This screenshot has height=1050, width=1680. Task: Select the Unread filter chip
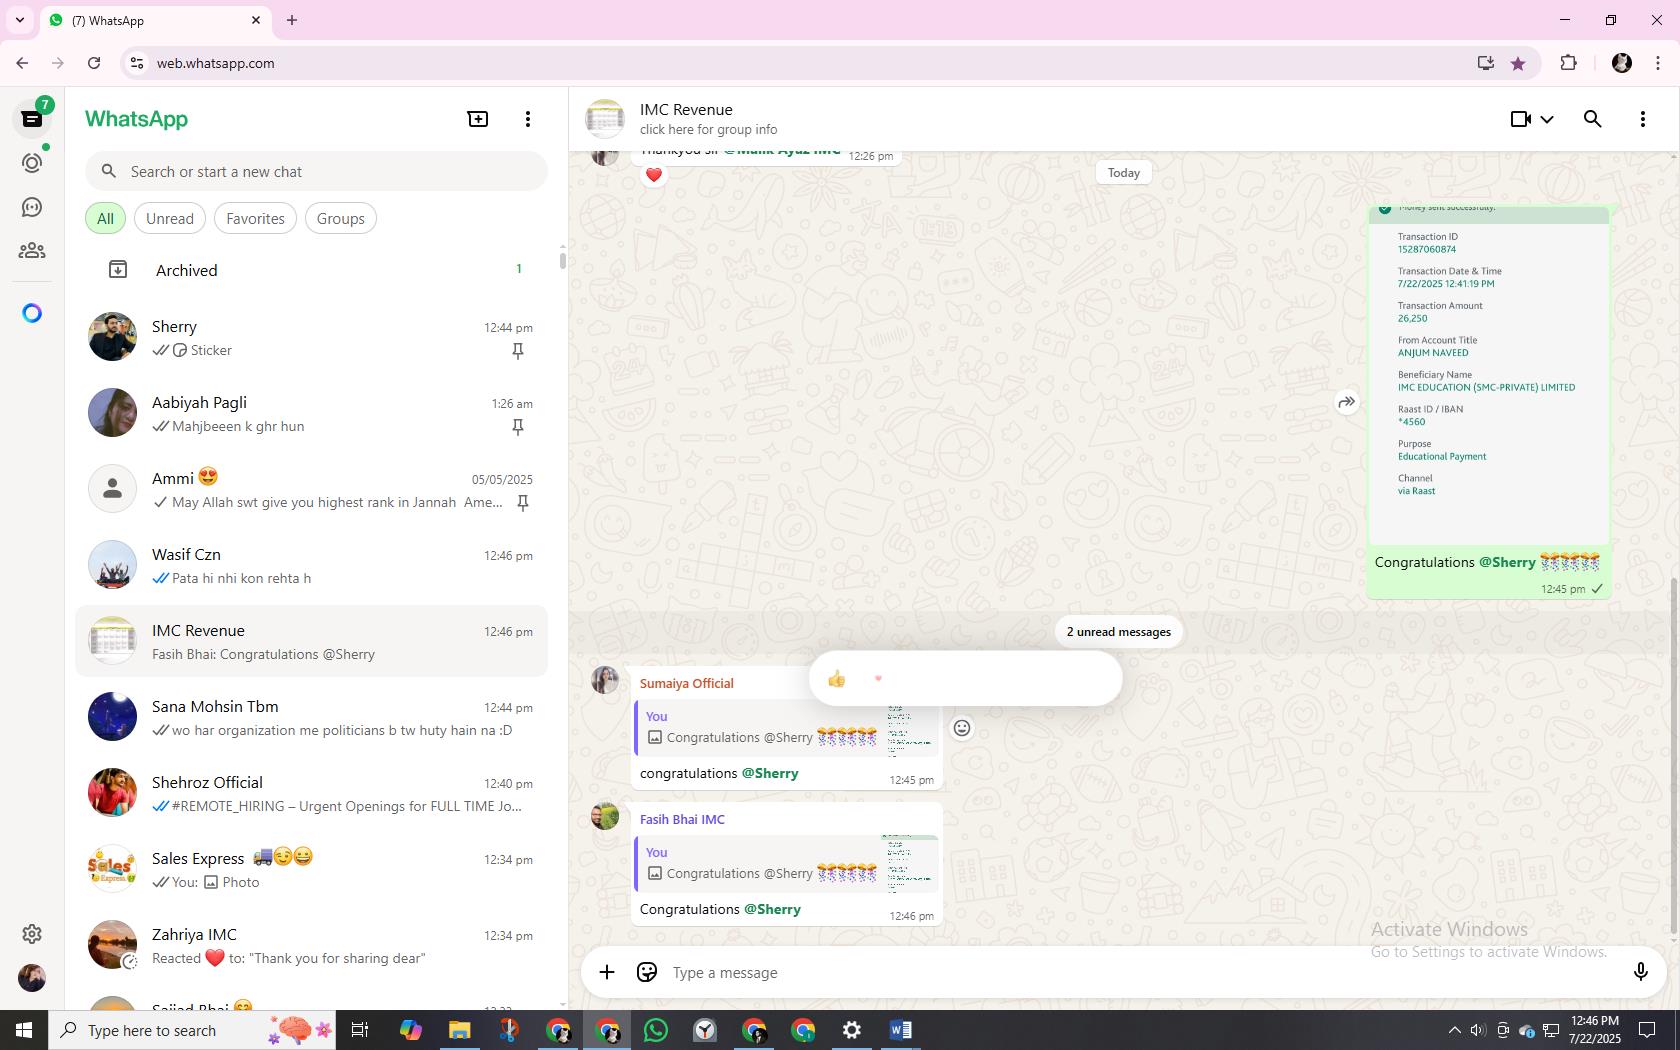[x=170, y=219]
